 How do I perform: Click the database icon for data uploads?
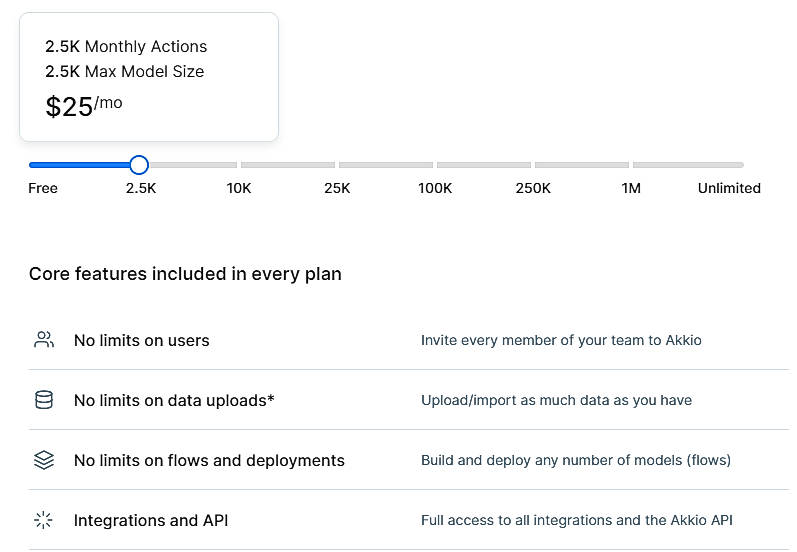point(43,400)
